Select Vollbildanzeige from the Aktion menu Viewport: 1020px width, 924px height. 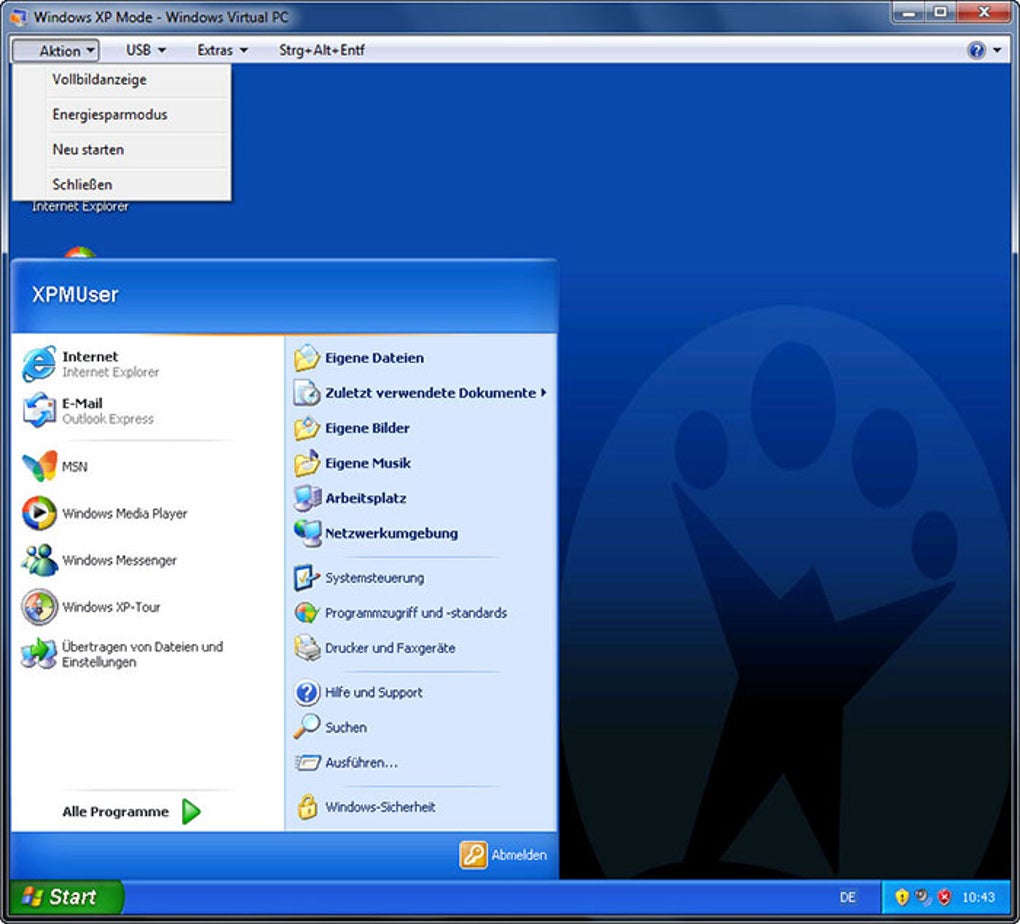121,80
